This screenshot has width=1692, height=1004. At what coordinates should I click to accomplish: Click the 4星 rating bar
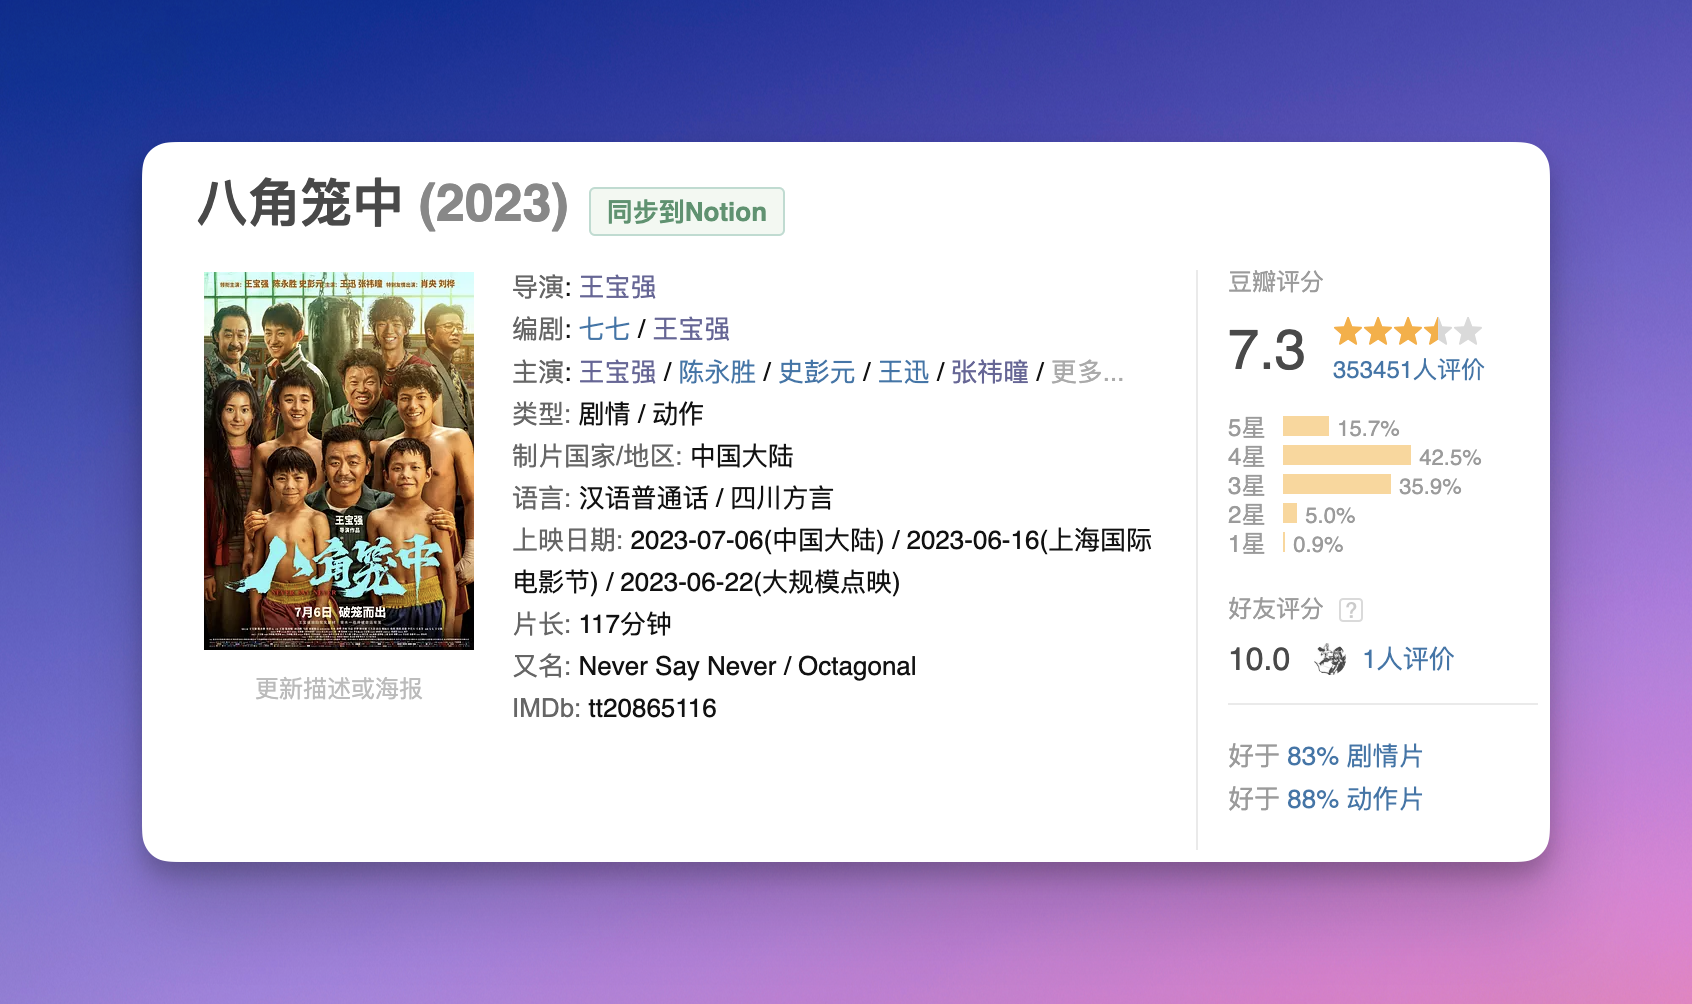point(1346,456)
